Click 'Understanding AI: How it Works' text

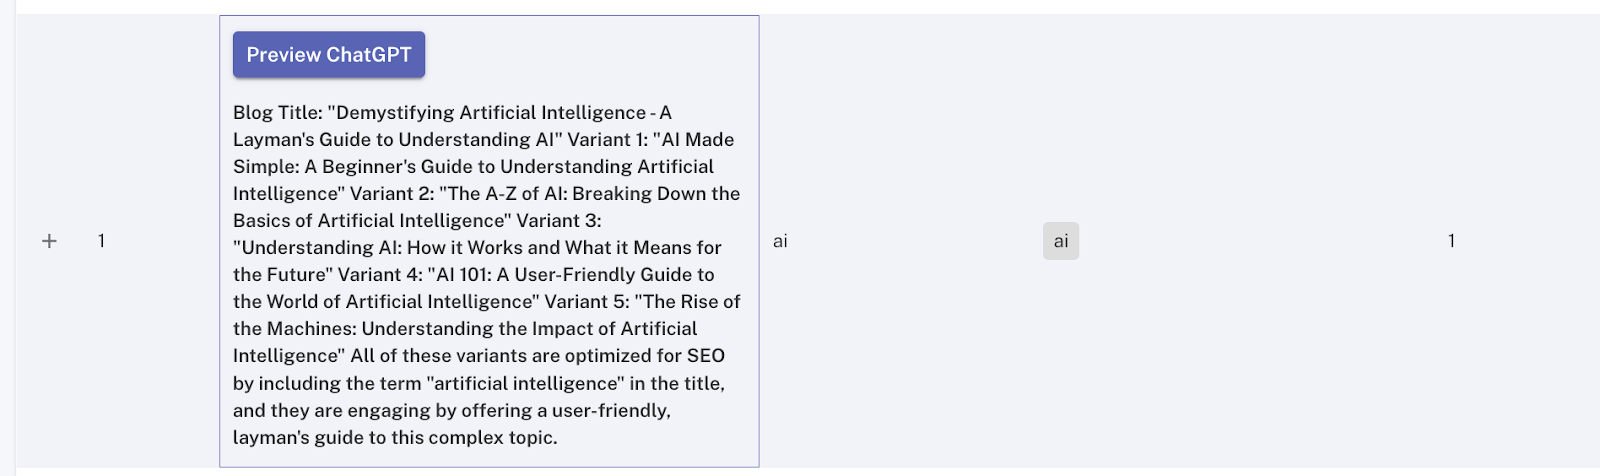[382, 248]
